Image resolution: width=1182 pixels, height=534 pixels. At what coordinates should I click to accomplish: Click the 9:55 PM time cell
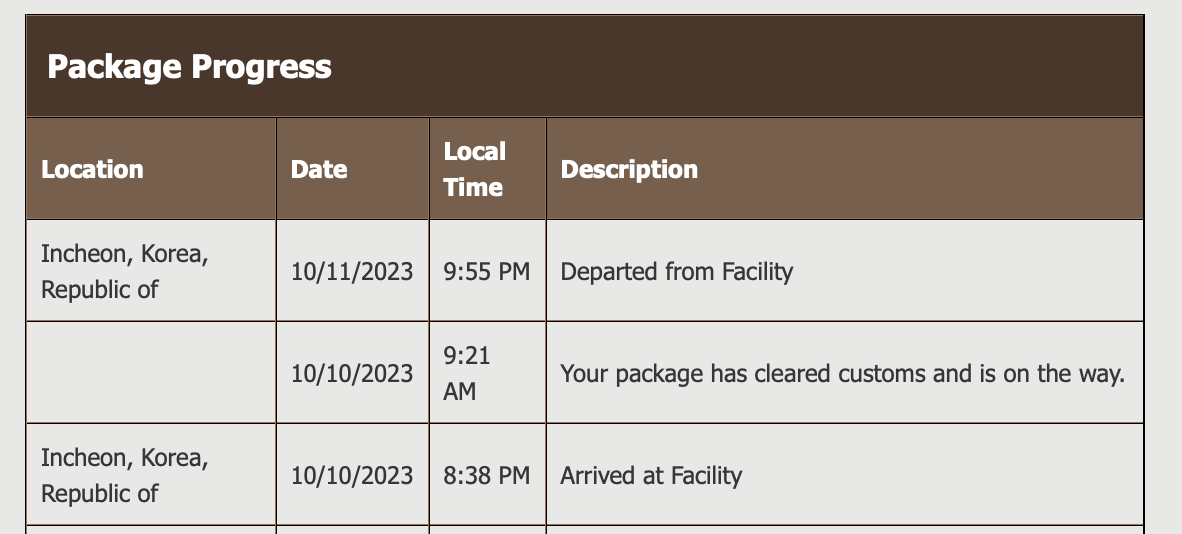[486, 272]
